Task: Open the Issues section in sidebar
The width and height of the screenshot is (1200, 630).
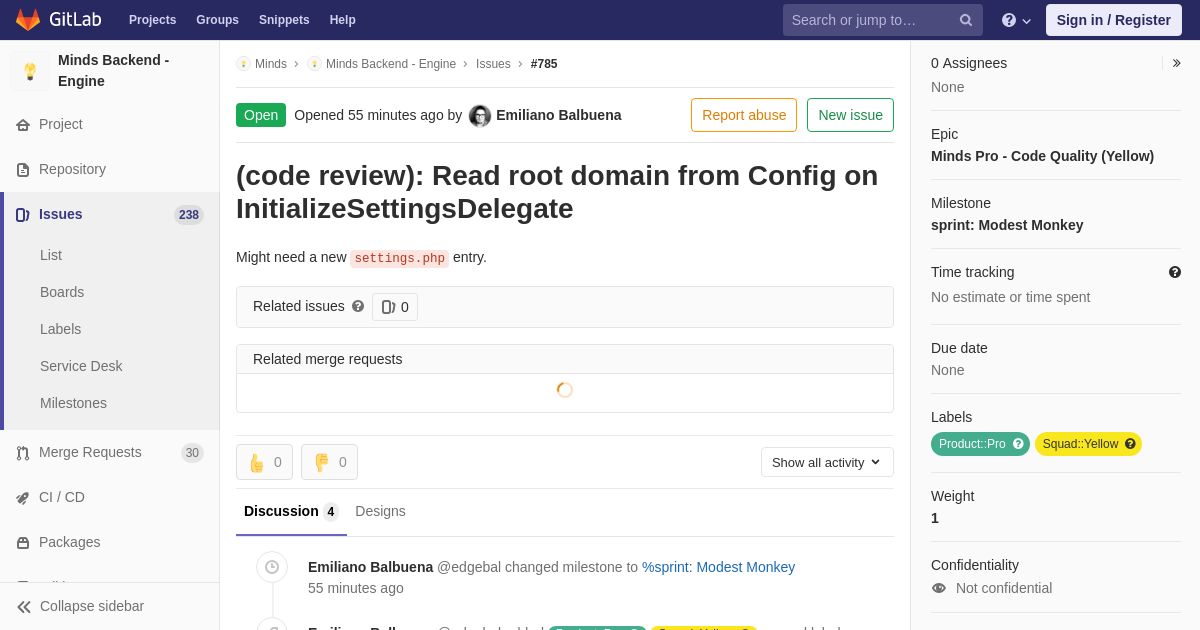Action: (x=110, y=214)
